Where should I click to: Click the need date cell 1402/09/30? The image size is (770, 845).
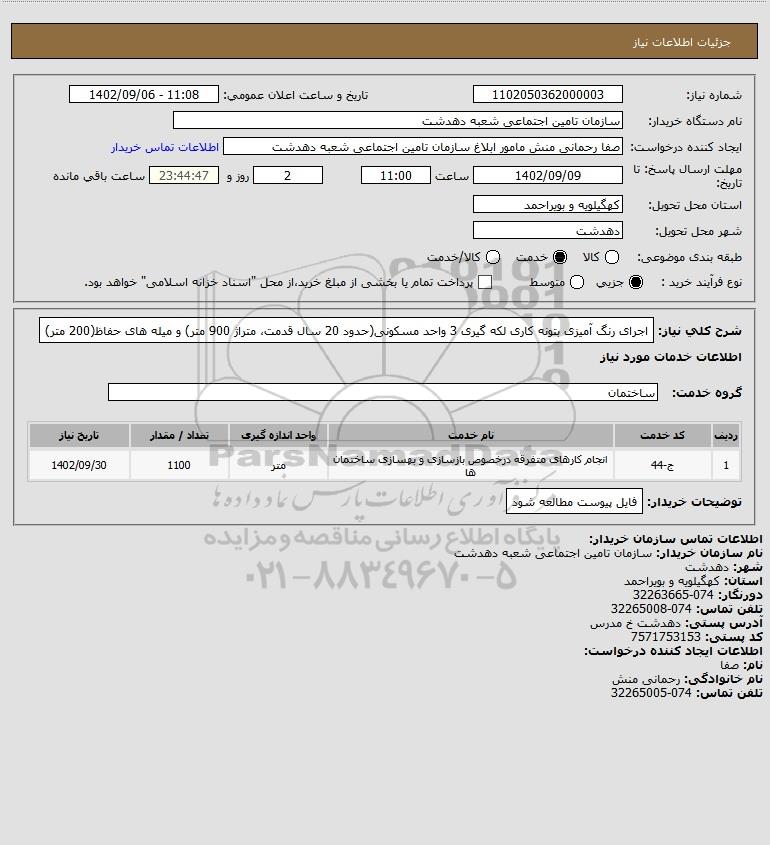tap(79, 465)
